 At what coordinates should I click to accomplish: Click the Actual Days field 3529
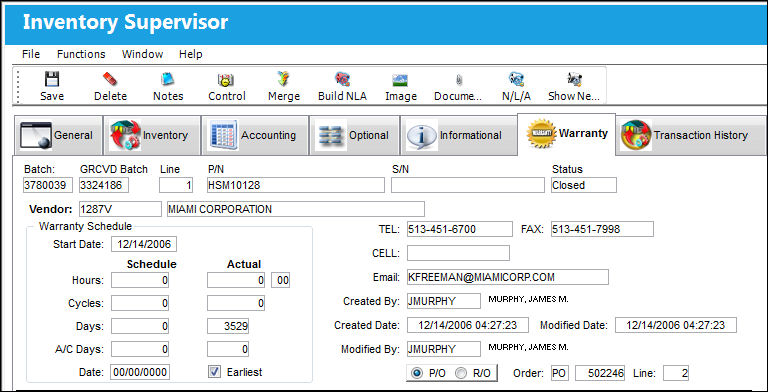228,326
